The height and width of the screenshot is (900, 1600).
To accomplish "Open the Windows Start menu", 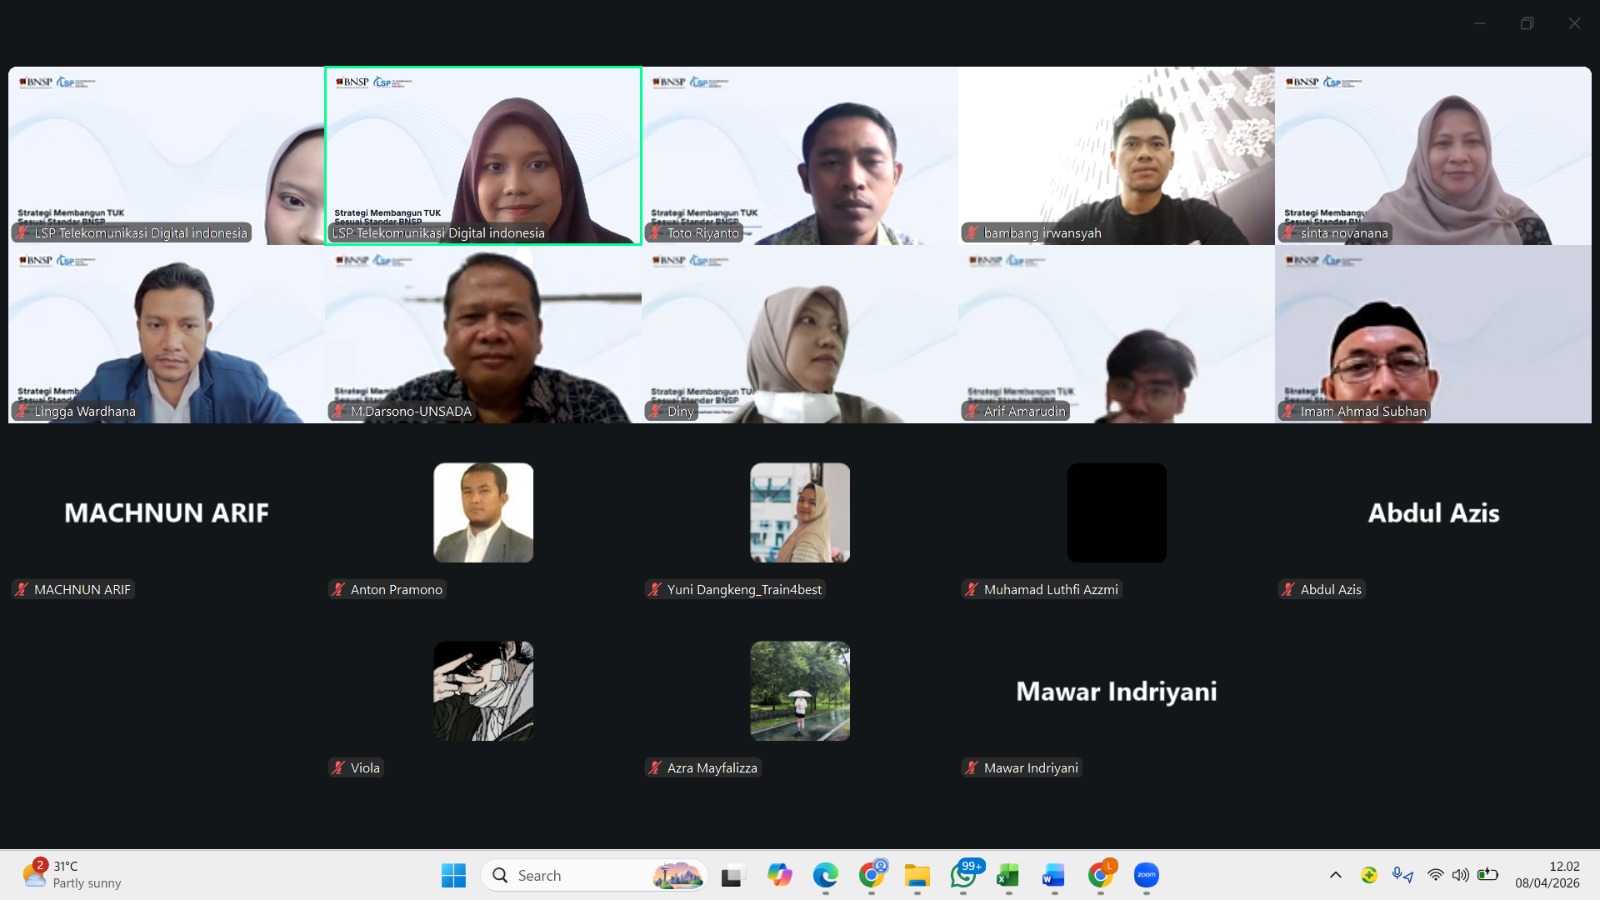I will tap(454, 875).
